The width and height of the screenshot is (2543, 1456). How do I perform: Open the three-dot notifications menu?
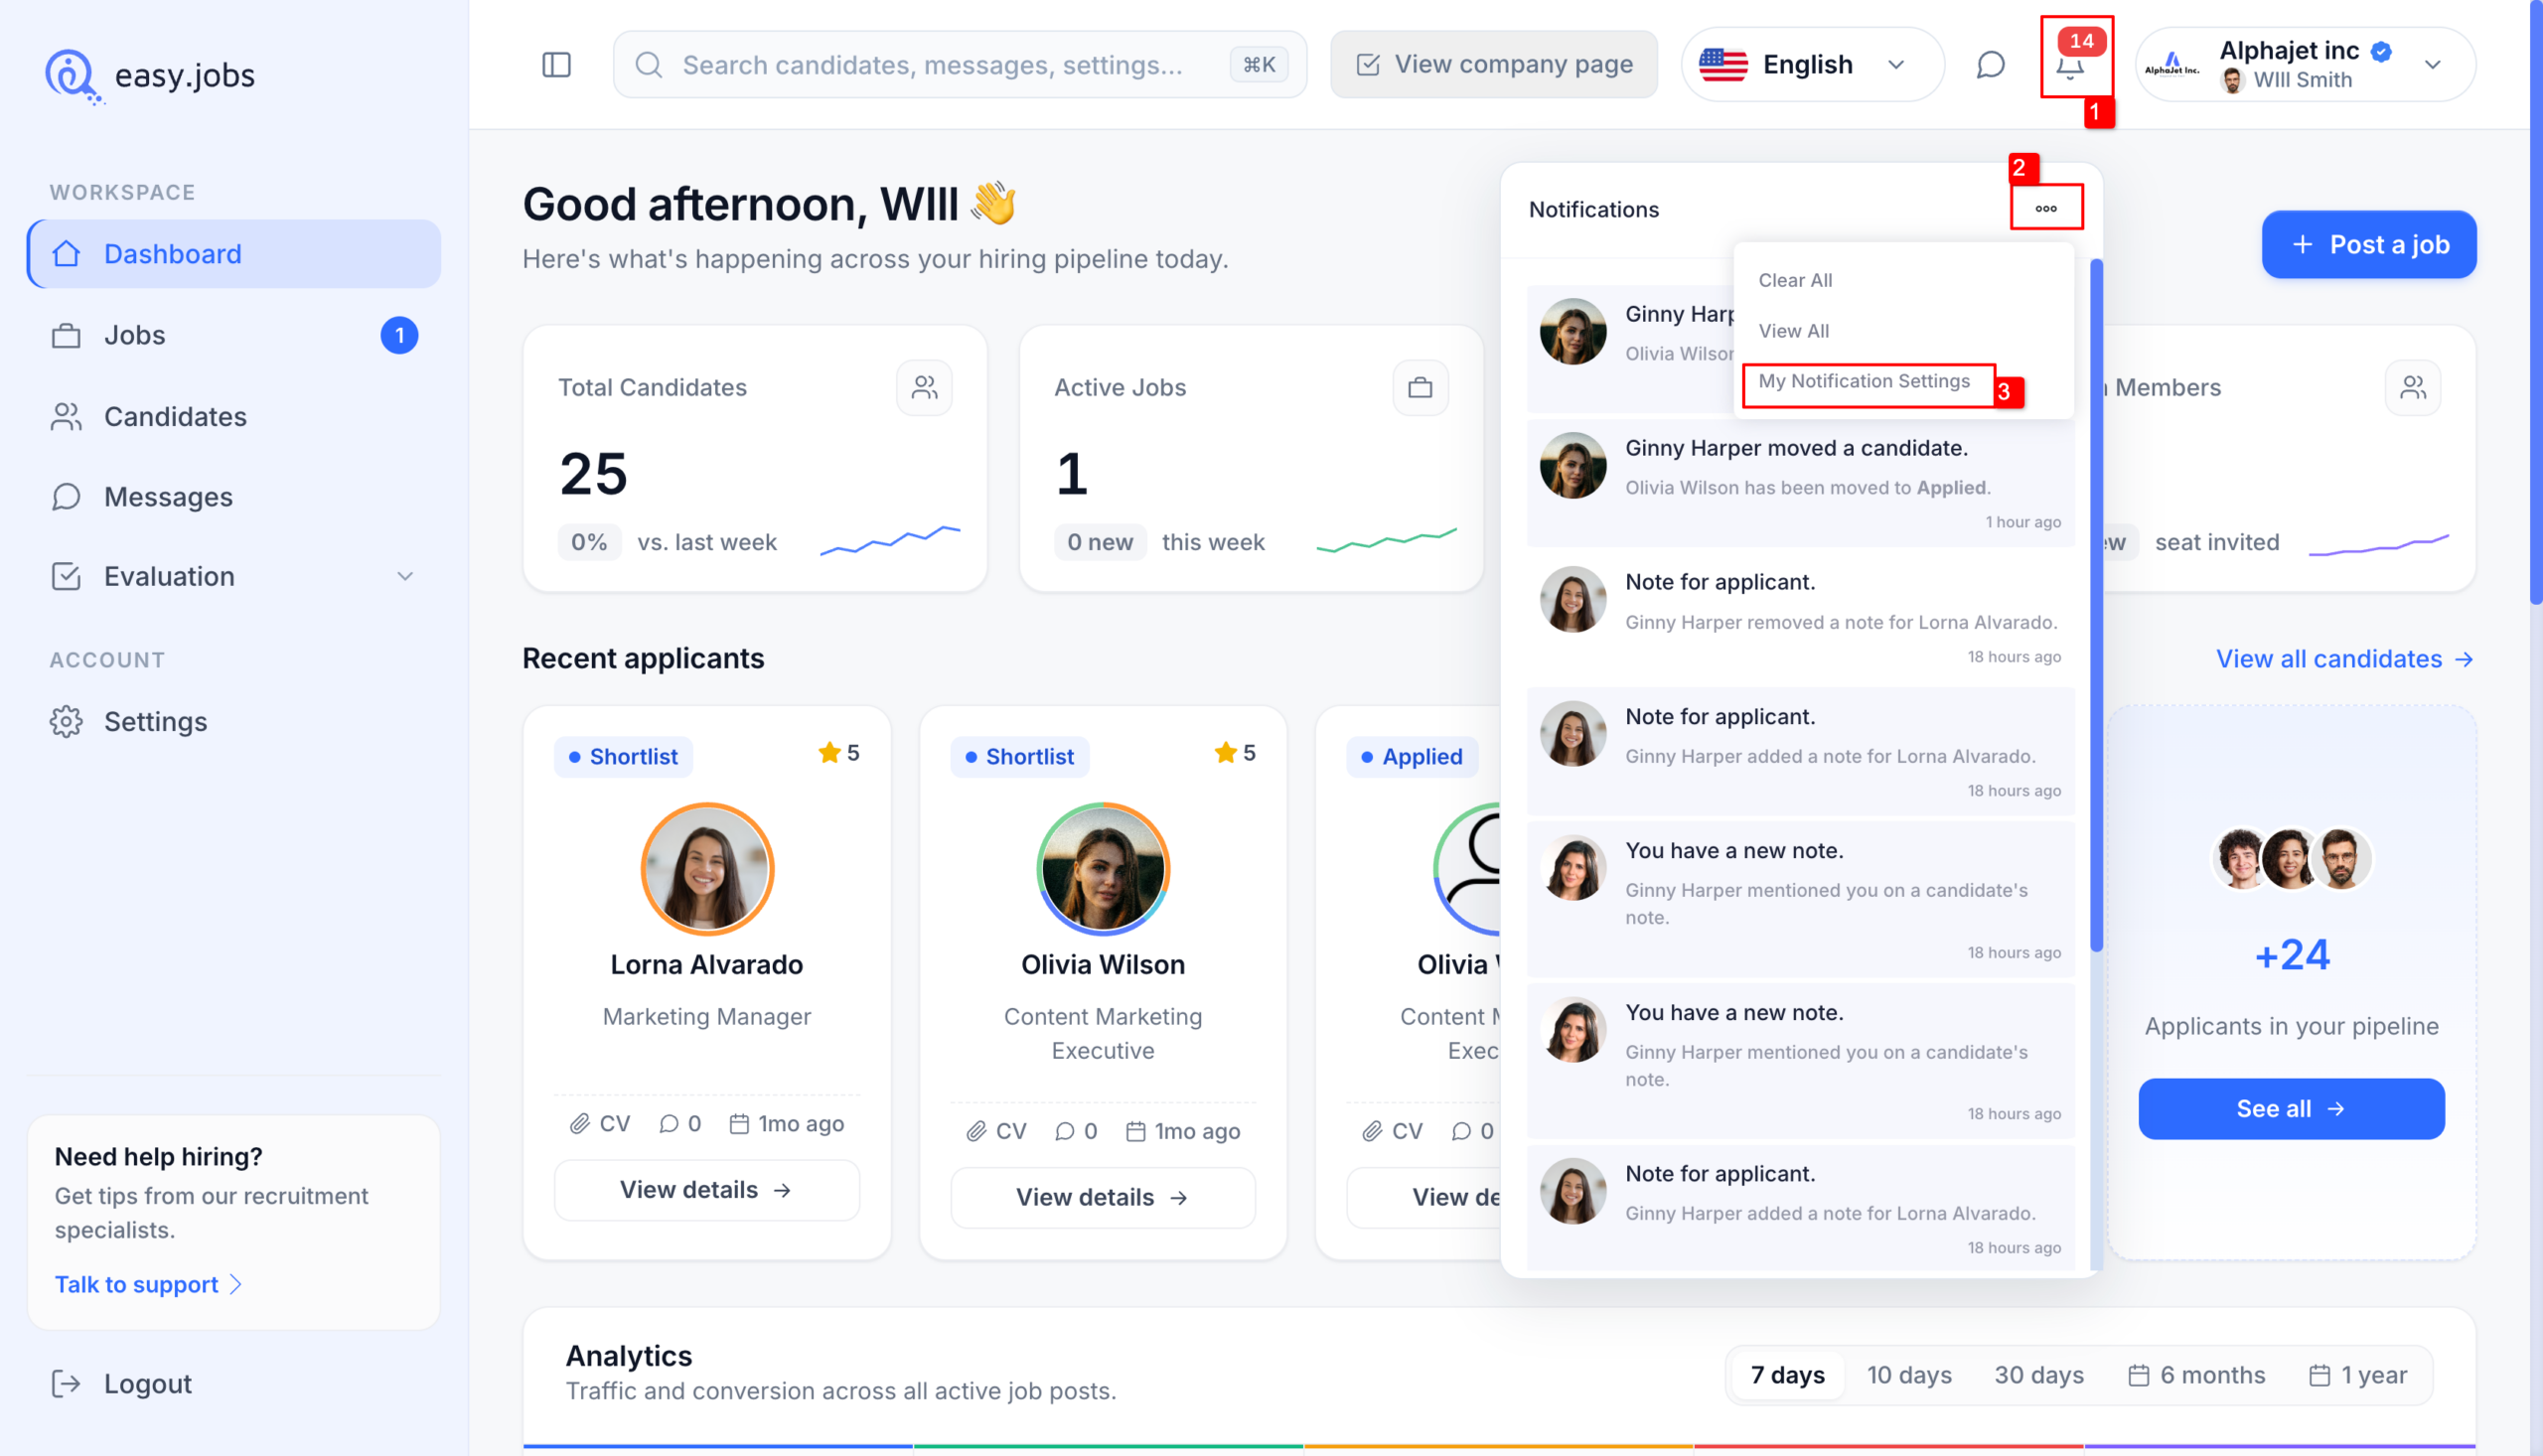click(2046, 209)
